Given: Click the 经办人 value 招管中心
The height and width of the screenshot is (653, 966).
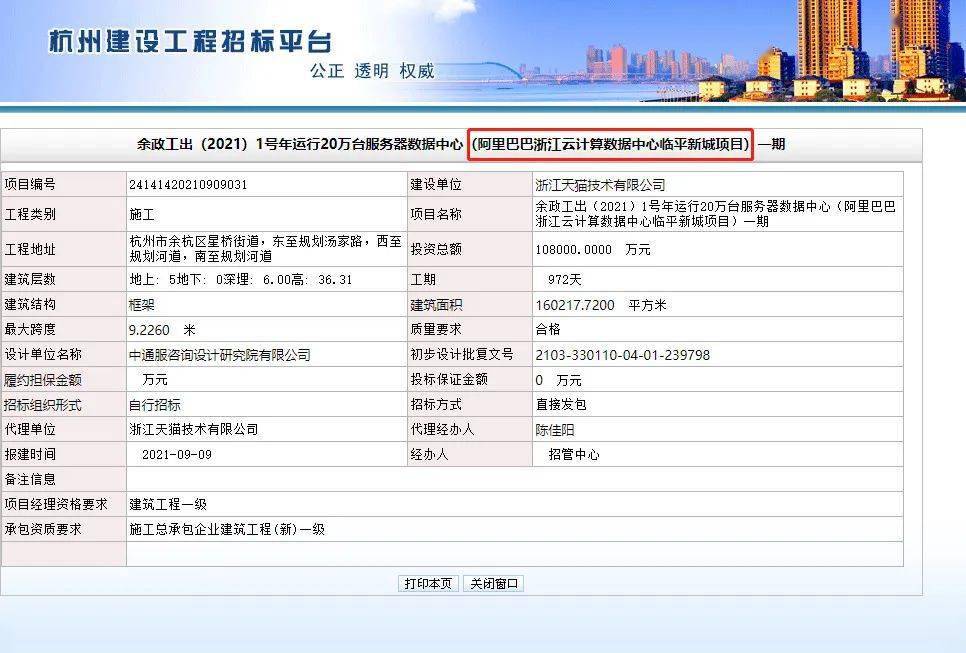Looking at the screenshot, I should tap(574, 455).
